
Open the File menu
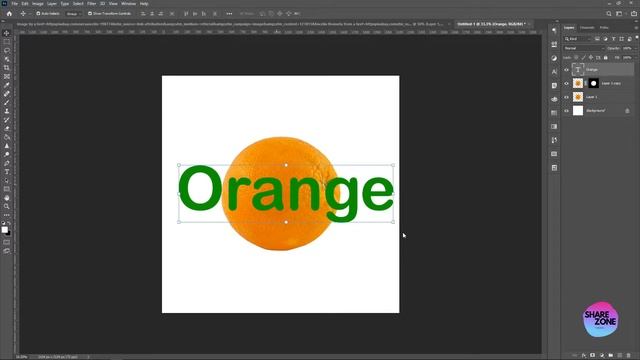pyautogui.click(x=15, y=4)
